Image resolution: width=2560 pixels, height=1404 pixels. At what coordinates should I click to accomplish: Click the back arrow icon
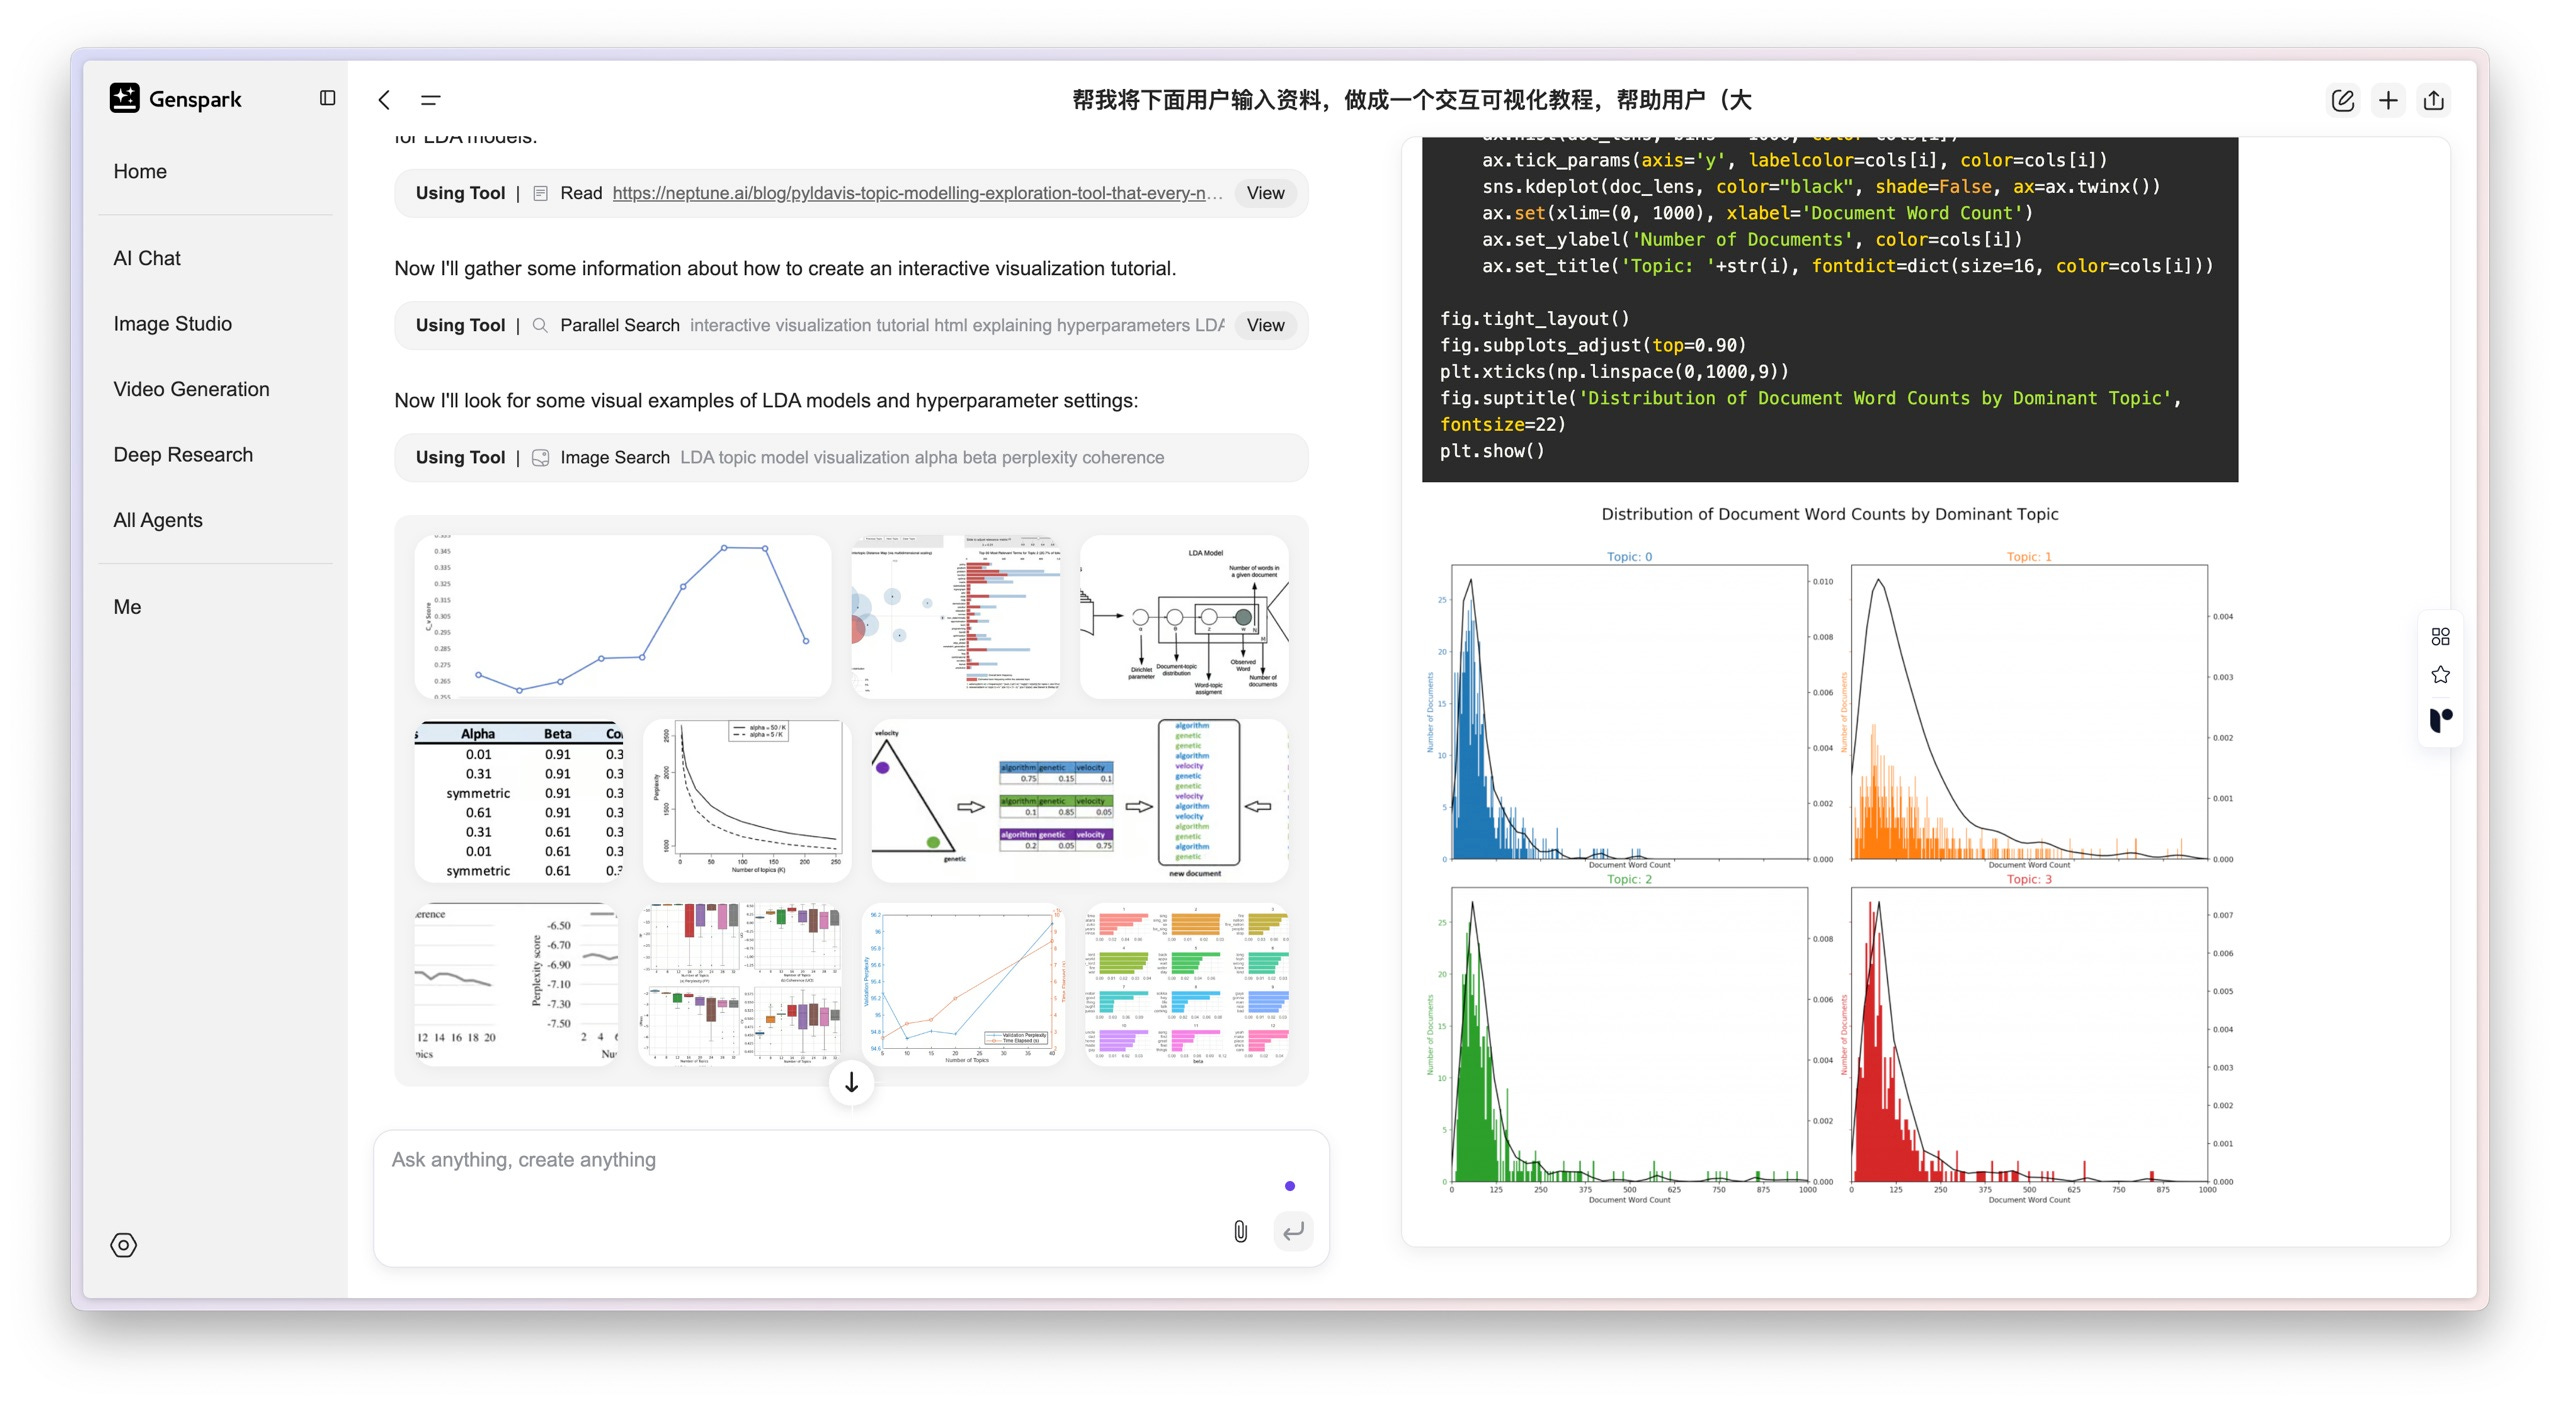384,99
